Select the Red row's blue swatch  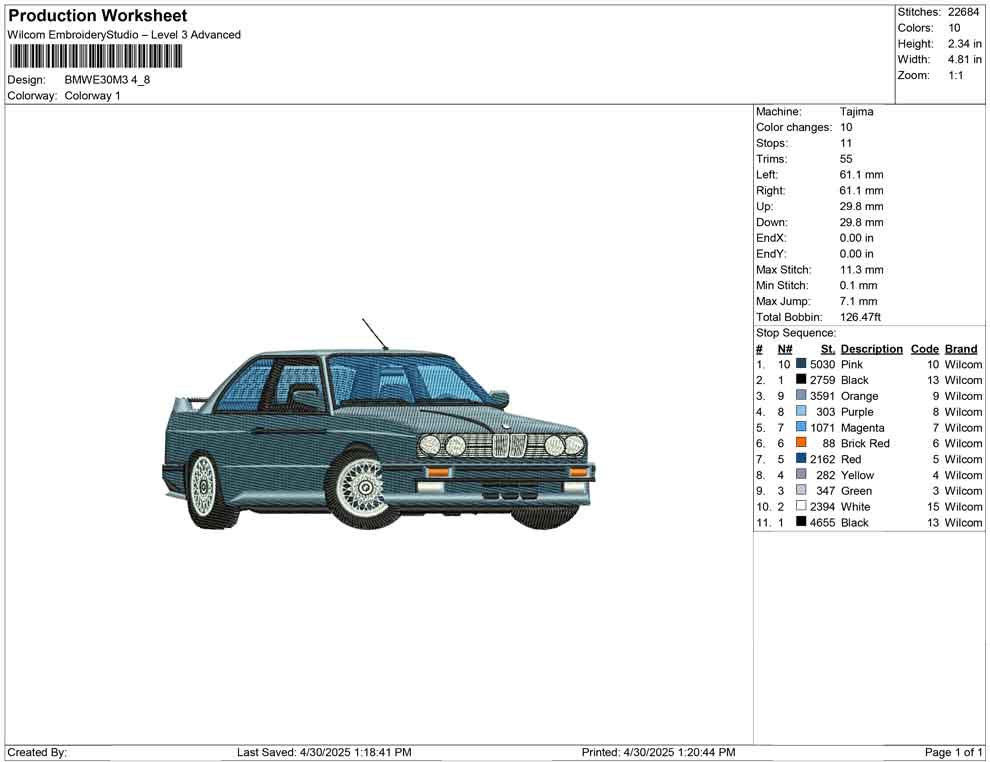tap(801, 460)
